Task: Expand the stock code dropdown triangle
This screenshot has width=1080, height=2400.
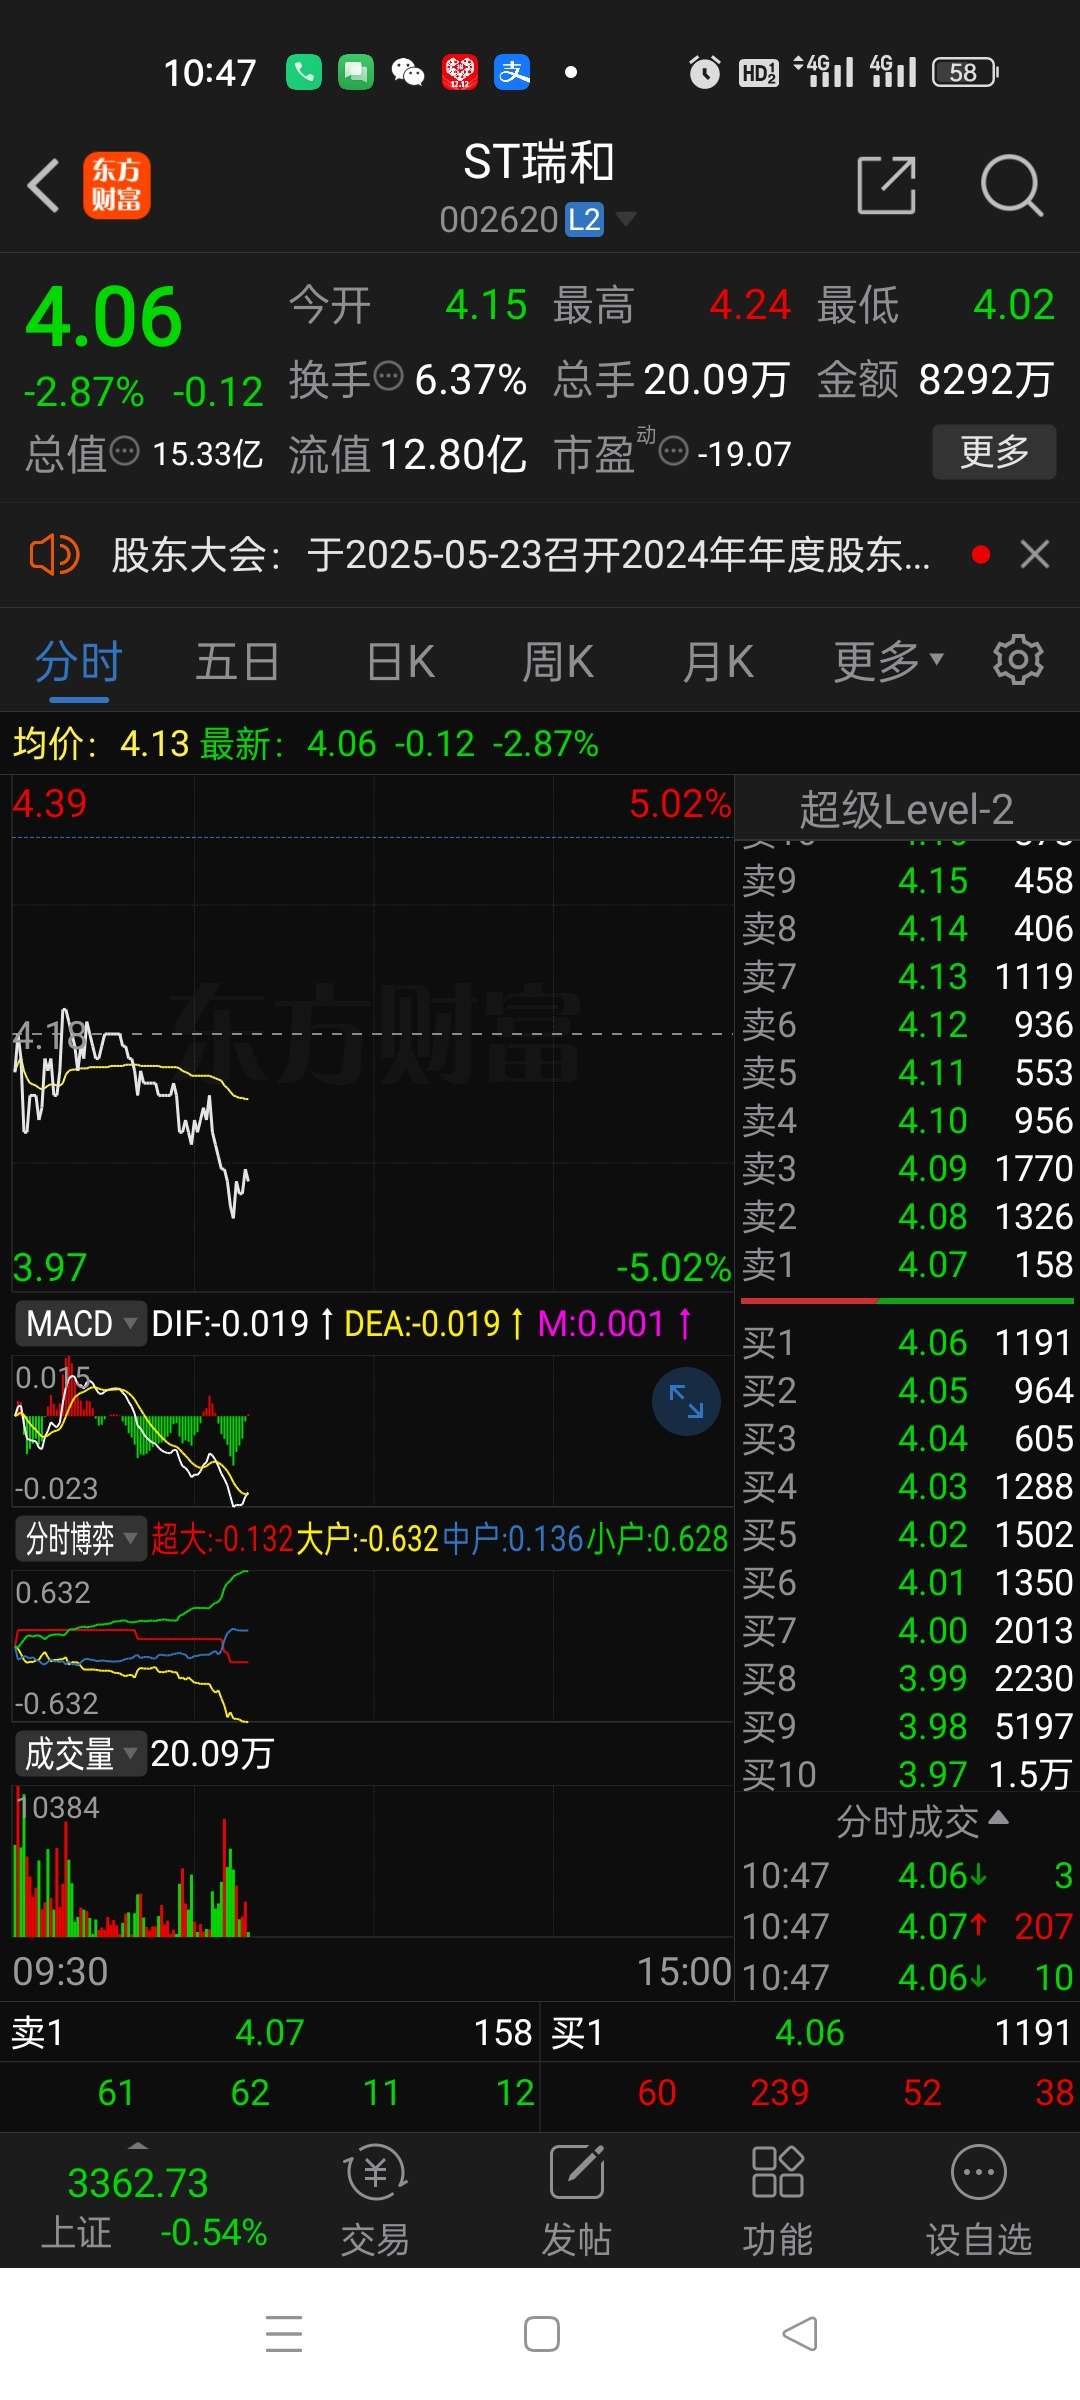Action: pyautogui.click(x=626, y=218)
